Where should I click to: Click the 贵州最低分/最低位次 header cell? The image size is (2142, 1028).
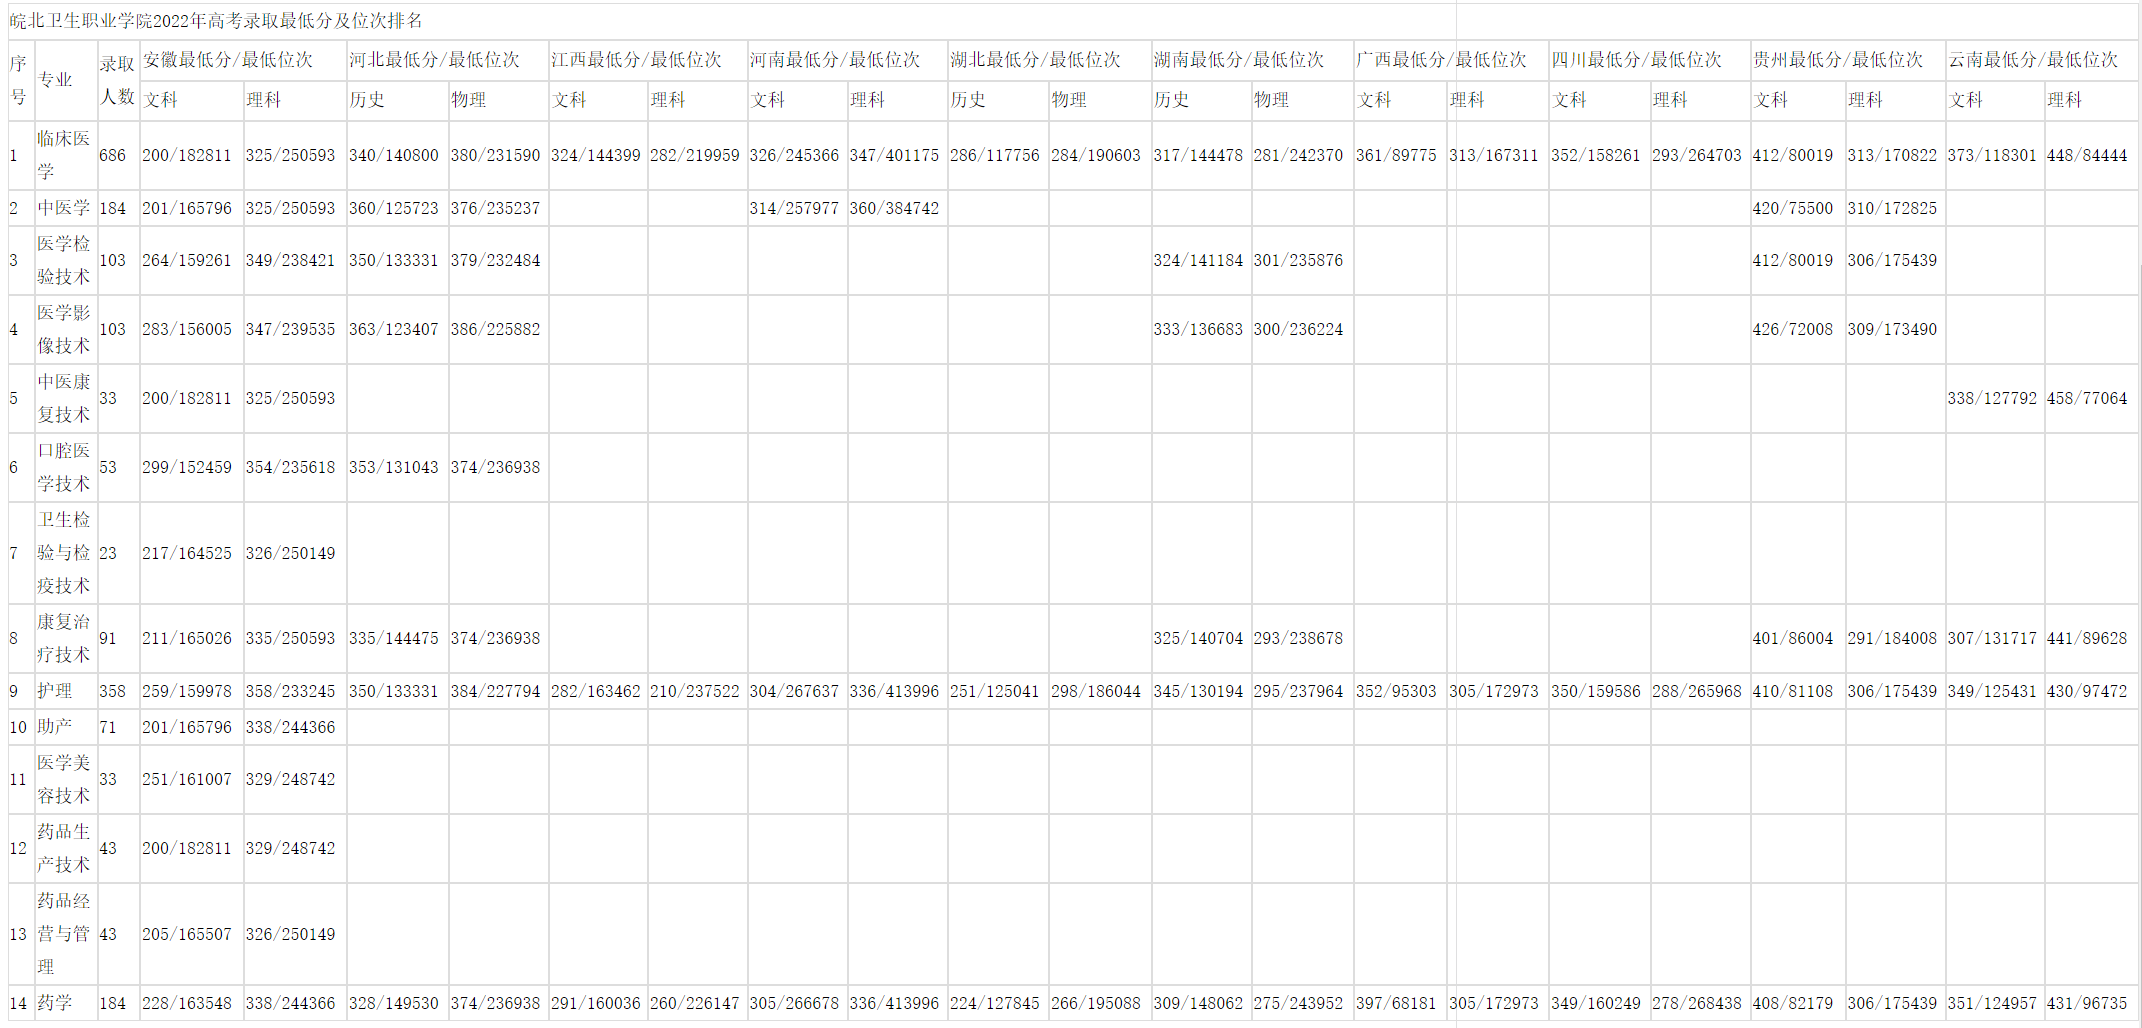coord(1837,60)
